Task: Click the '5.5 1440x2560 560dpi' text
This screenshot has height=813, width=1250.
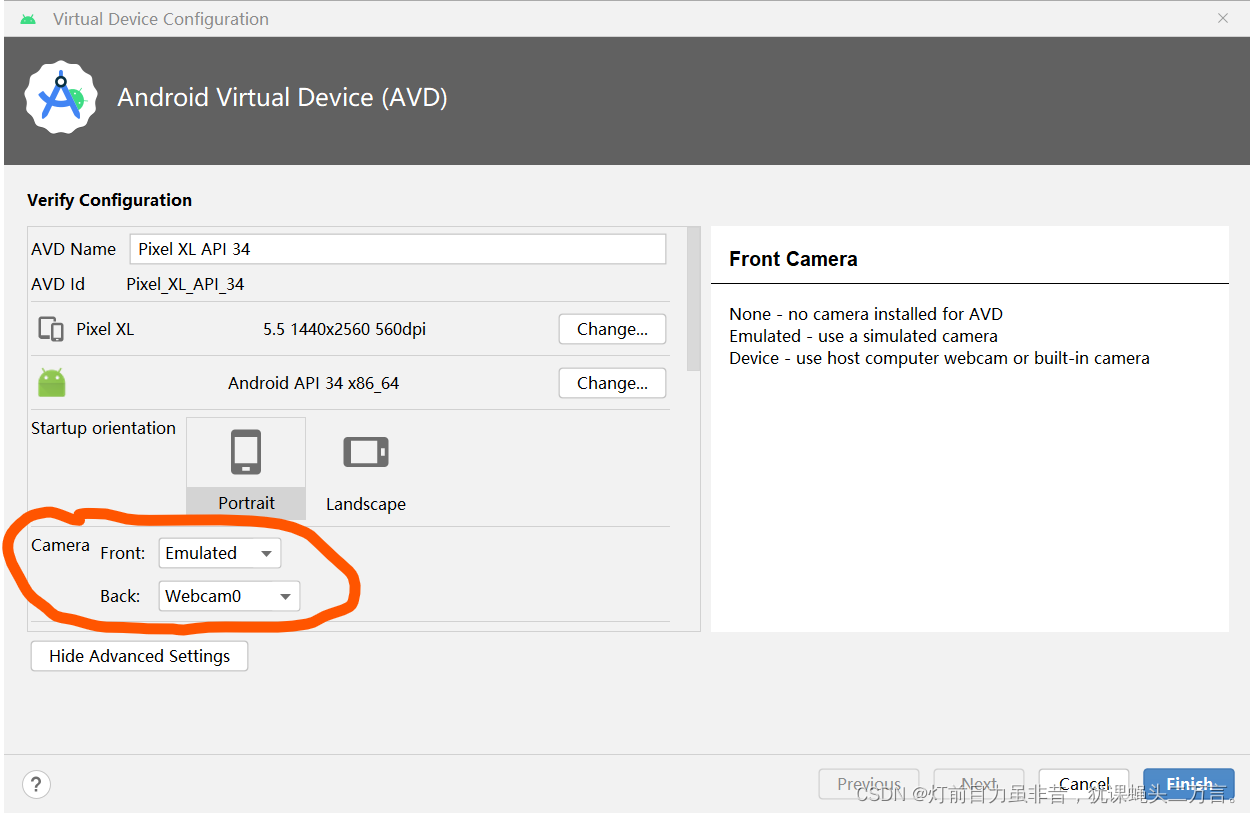Action: click(x=345, y=329)
